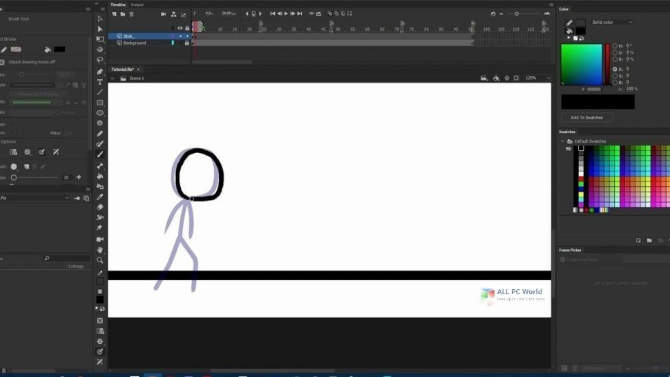Image resolution: width=670 pixels, height=377 pixels.
Task: Select the Line tool
Action: point(100,92)
